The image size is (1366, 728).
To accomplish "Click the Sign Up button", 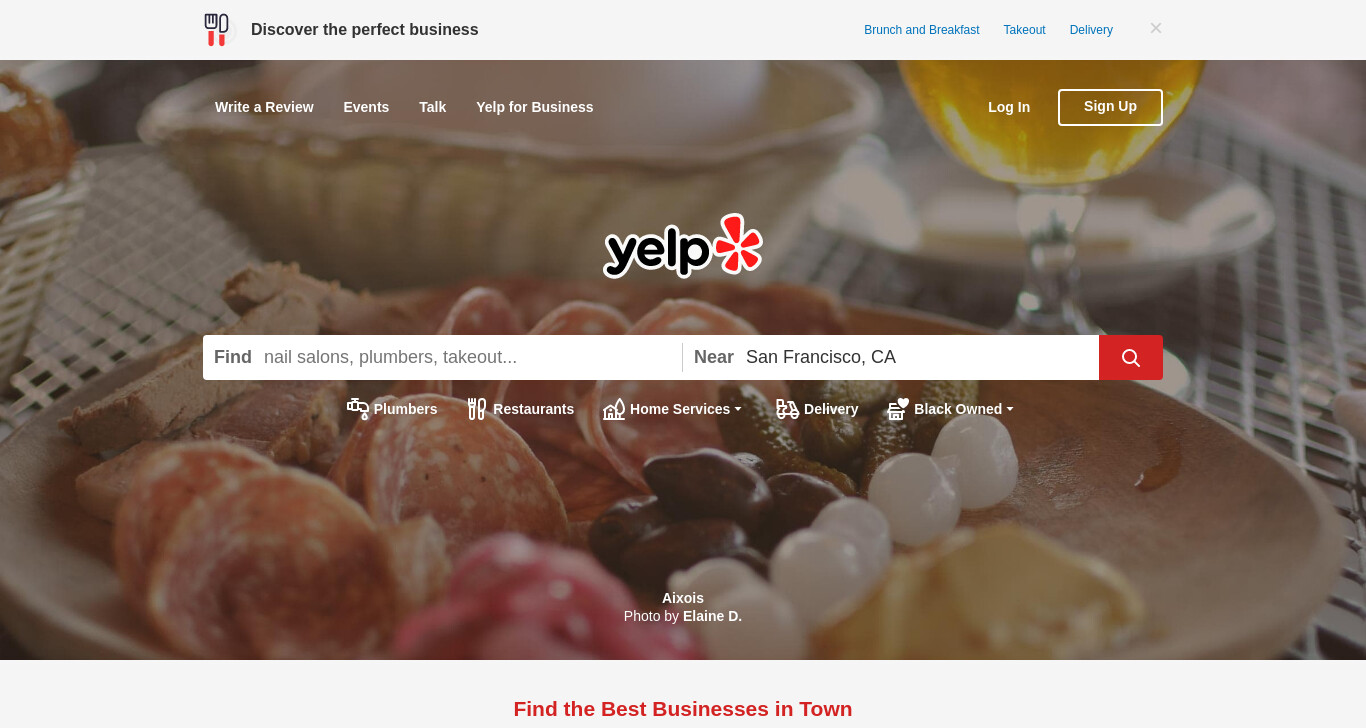I will 1110,107.
